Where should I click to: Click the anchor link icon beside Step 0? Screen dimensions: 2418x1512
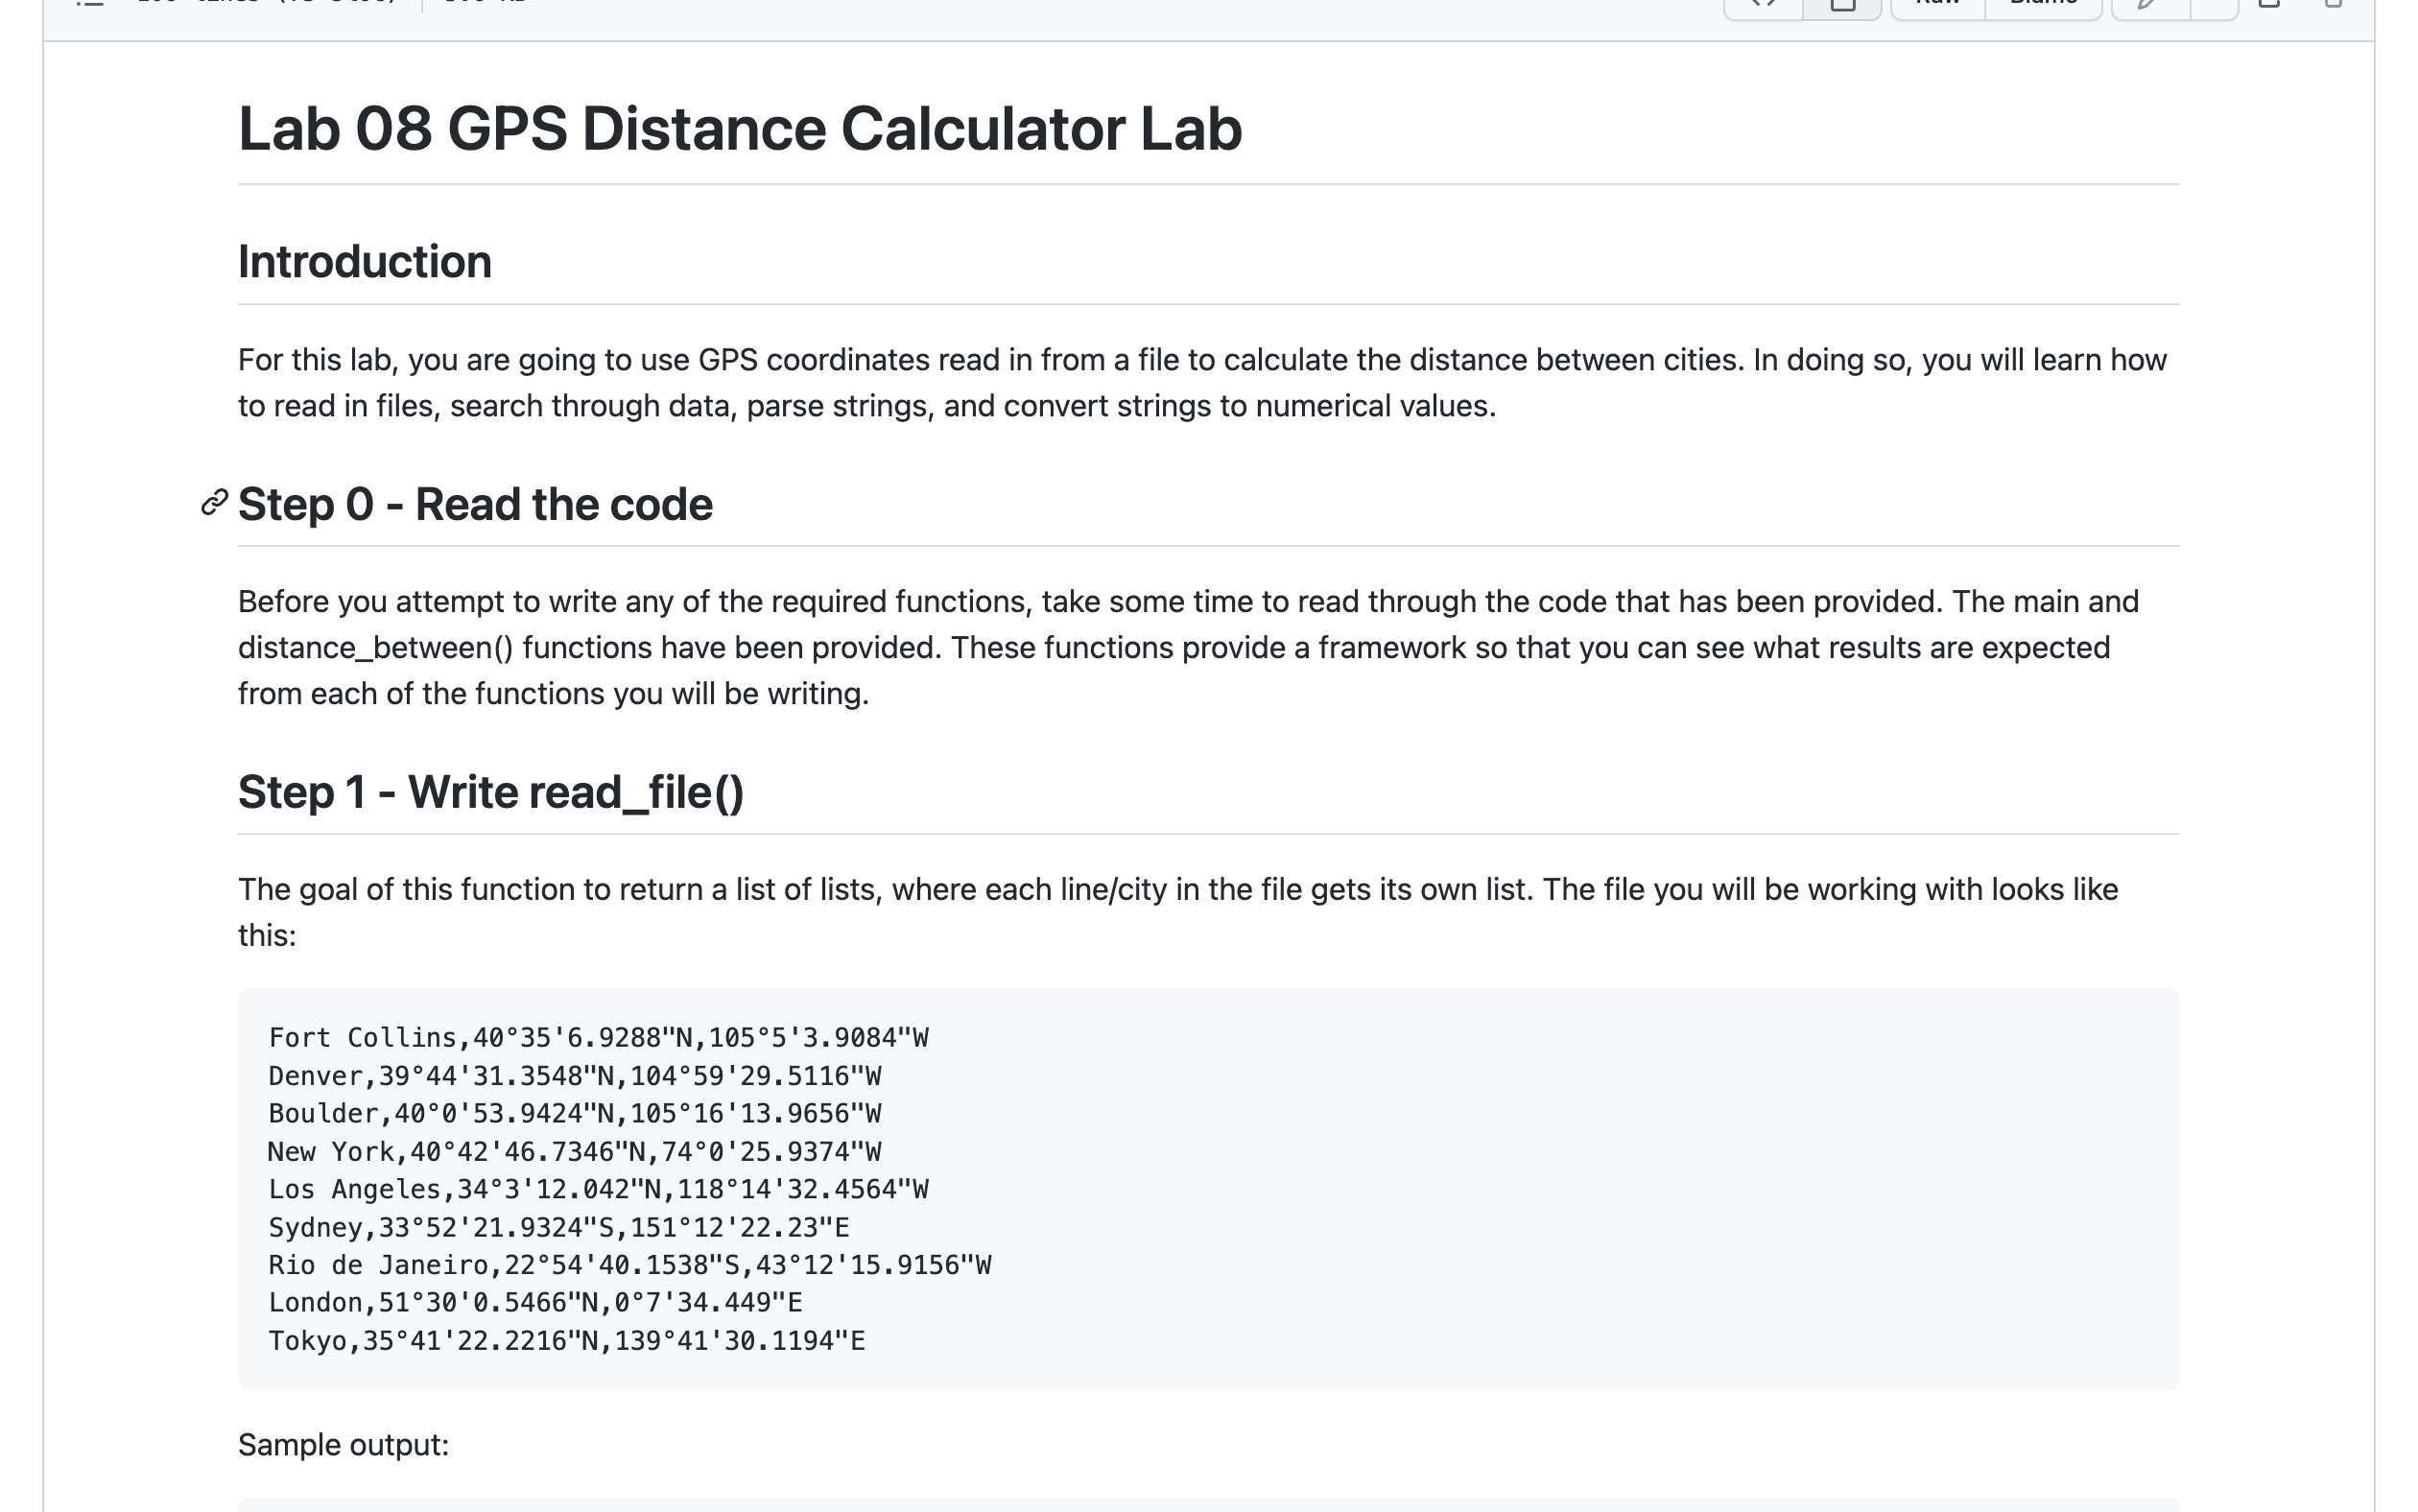(214, 503)
